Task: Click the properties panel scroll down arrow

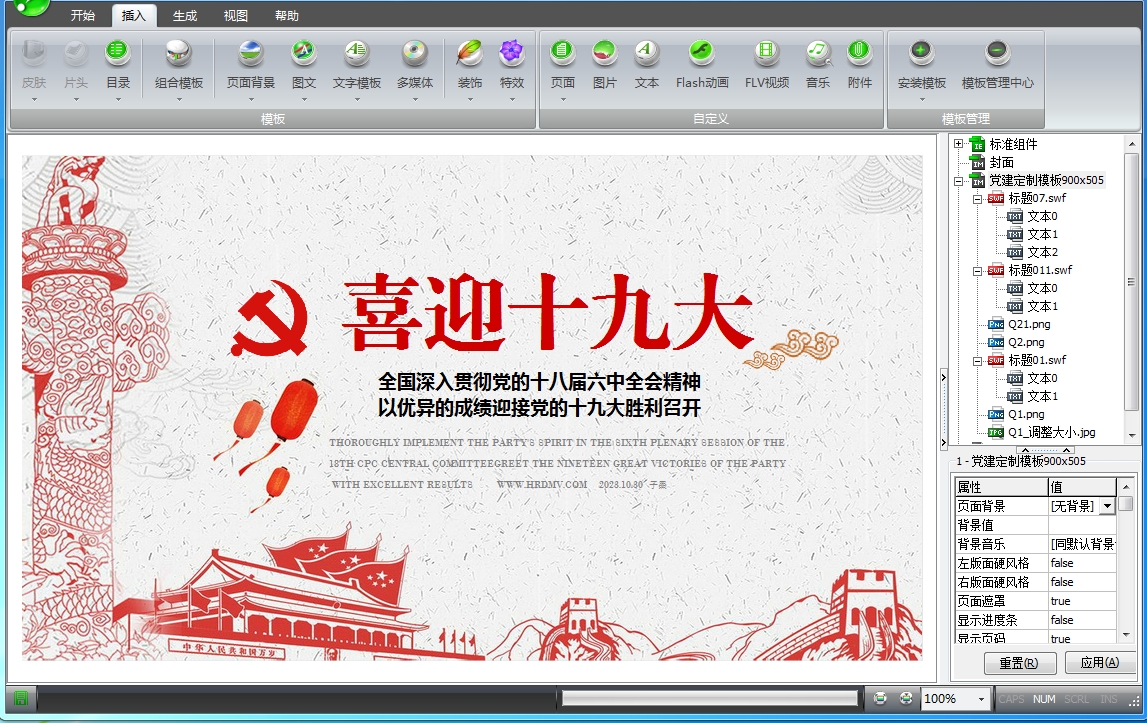Action: (x=1127, y=635)
